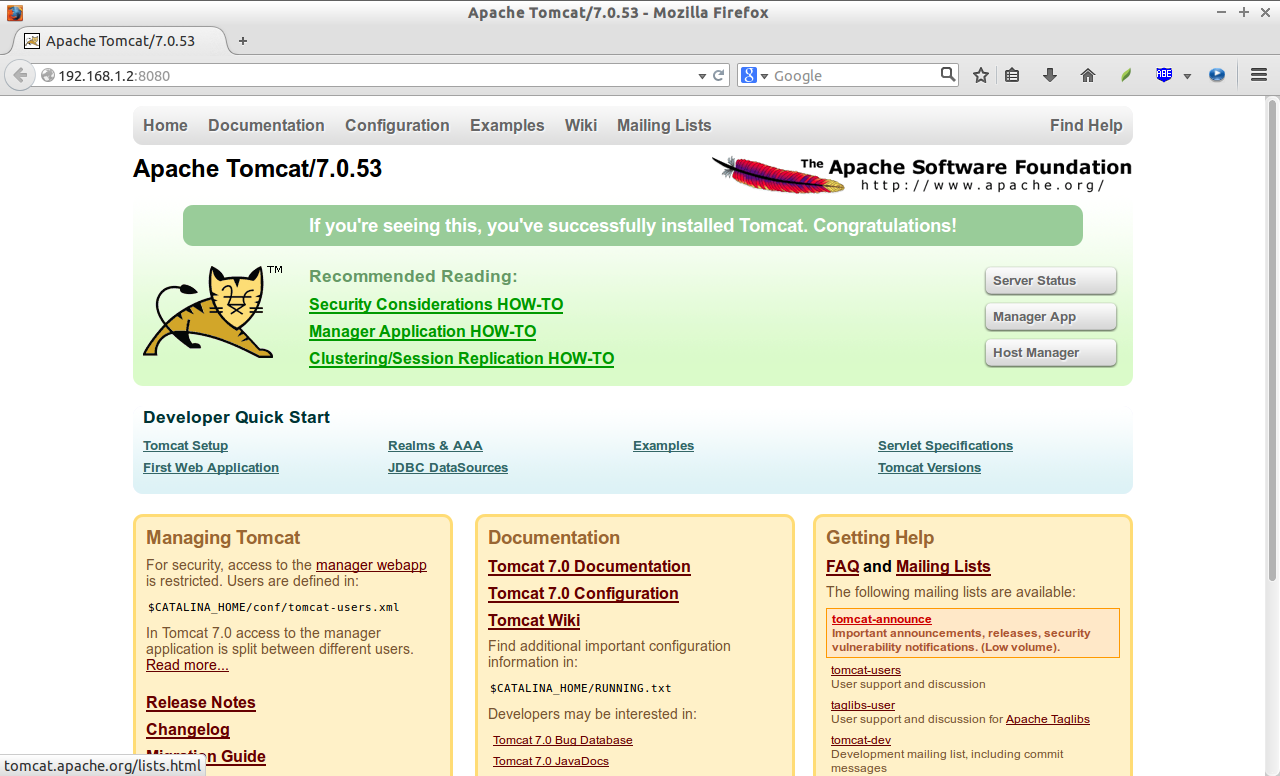Image resolution: width=1280 pixels, height=776 pixels.
Task: Open the Tomcat Setup link
Action: (x=185, y=446)
